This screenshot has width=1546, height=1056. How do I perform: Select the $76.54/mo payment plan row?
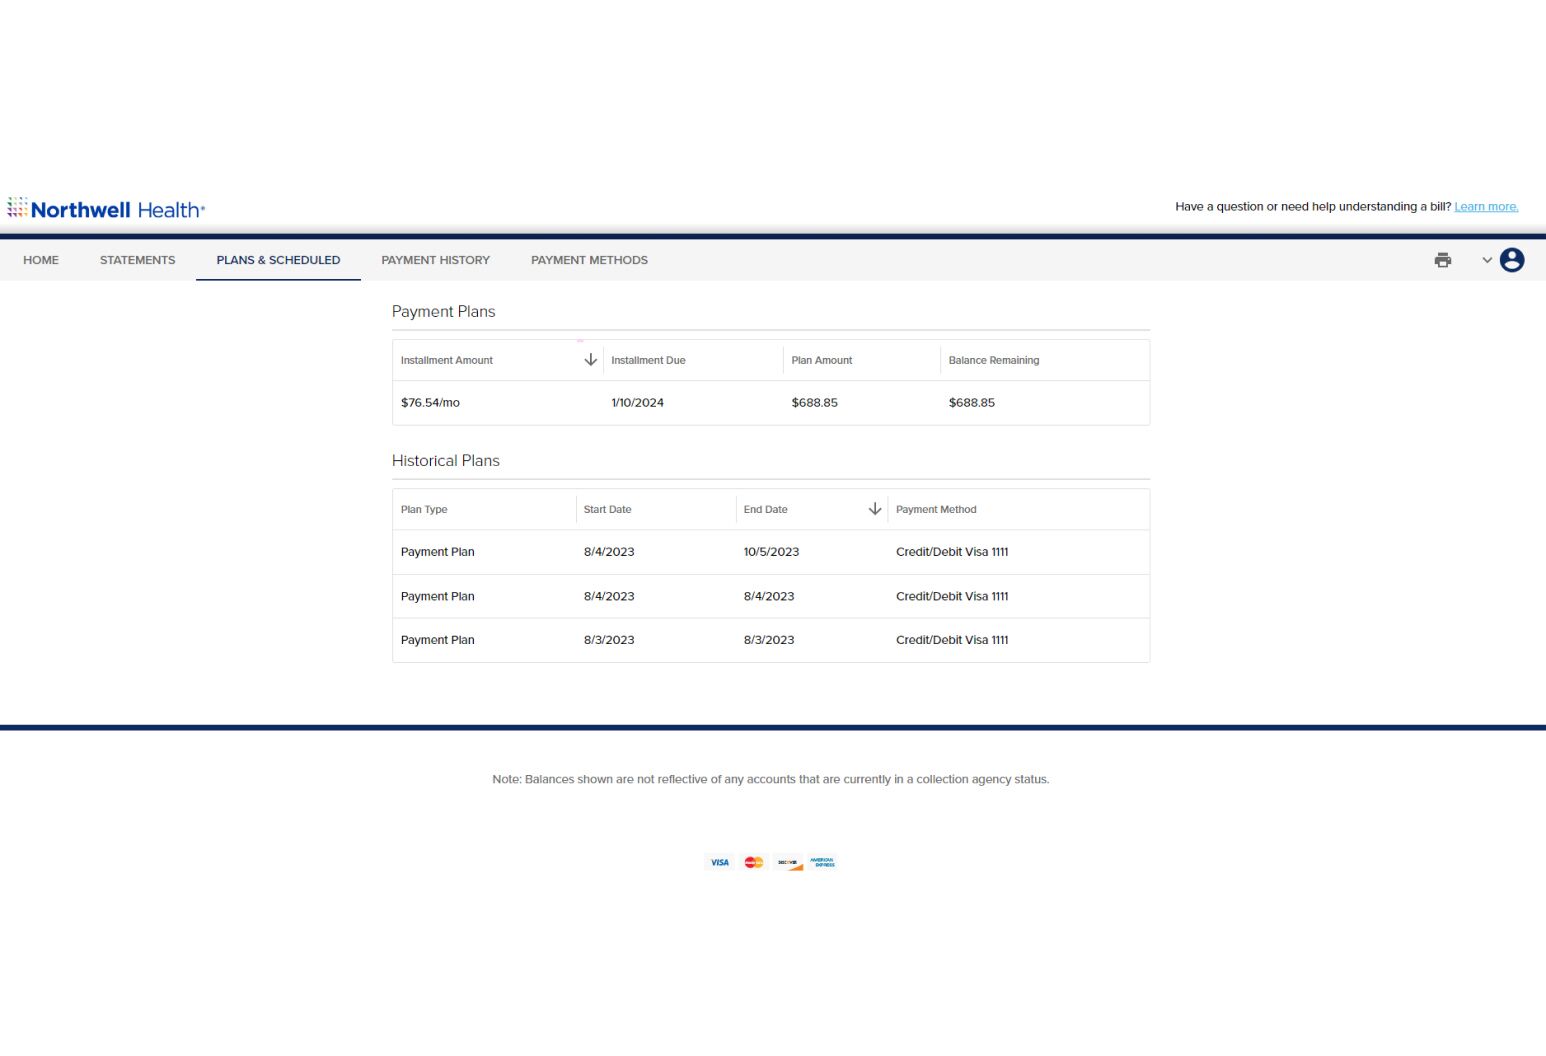point(770,403)
